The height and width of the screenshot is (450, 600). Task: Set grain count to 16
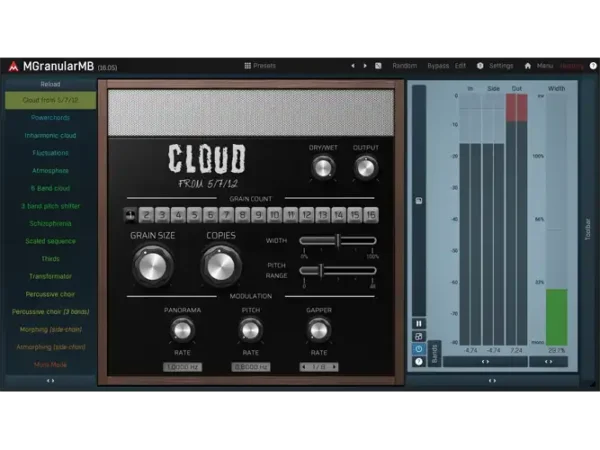[x=371, y=215]
